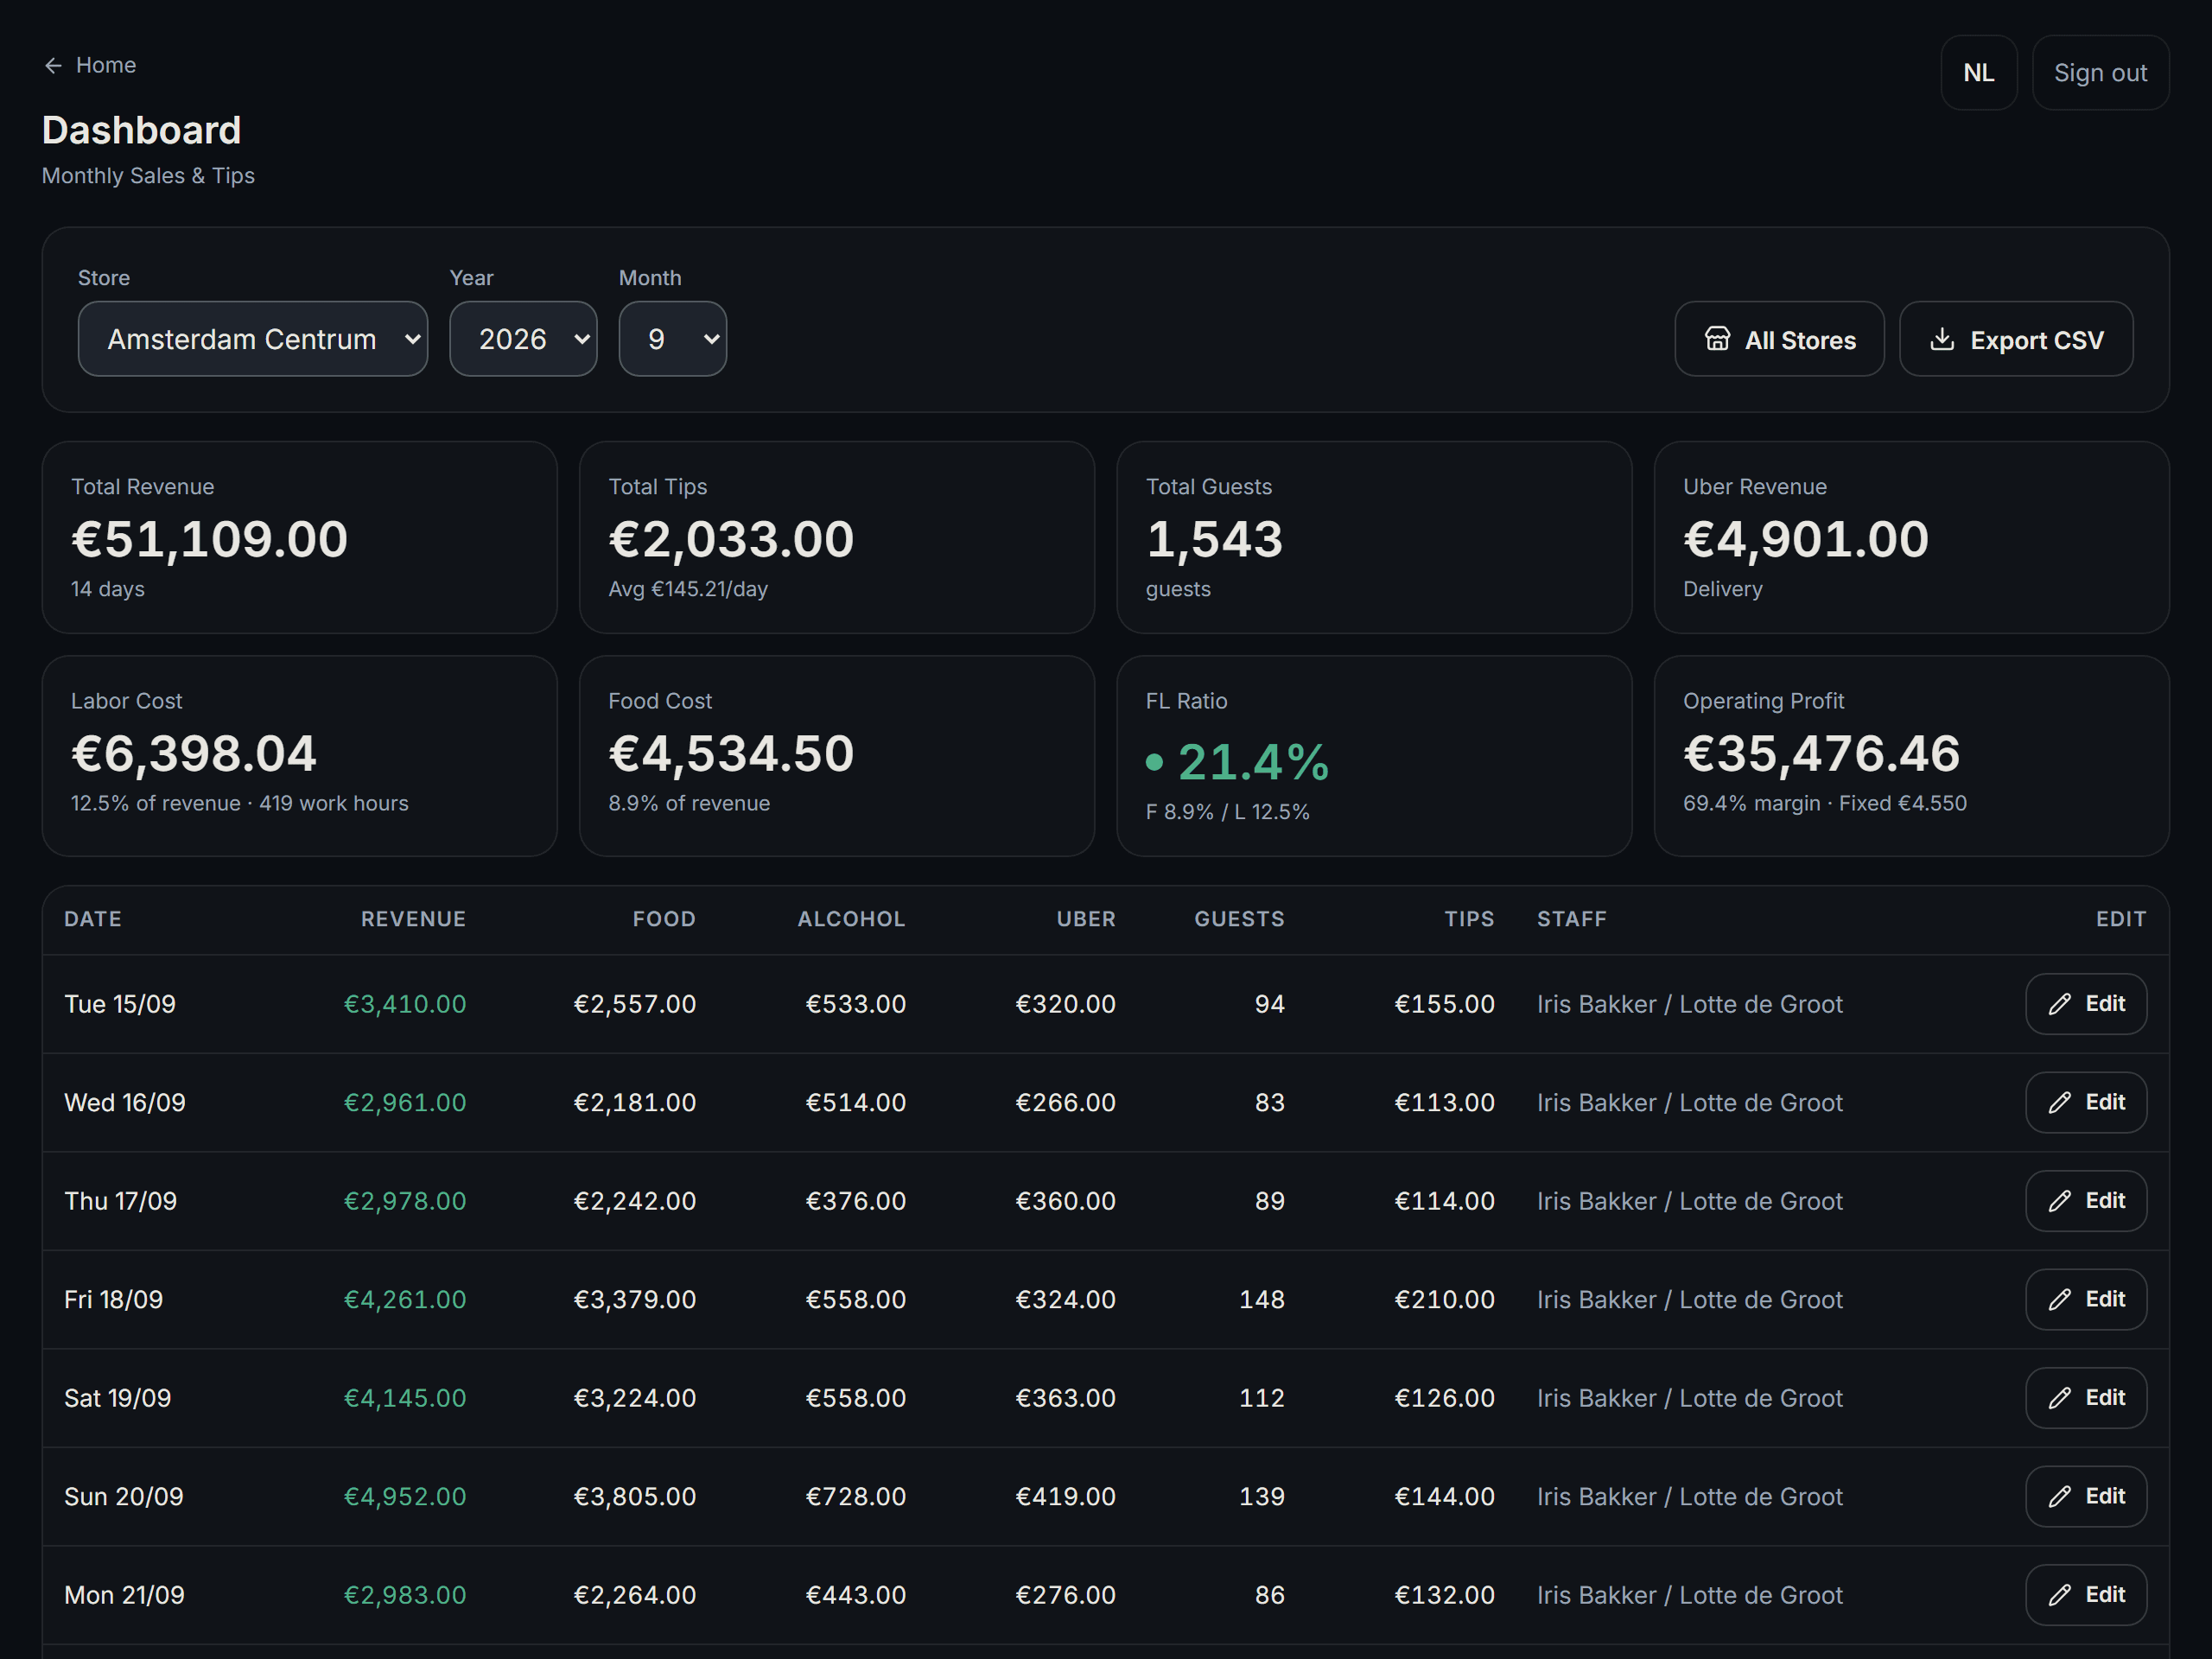Select the Total Revenue value €51,109.00
This screenshot has height=1659, width=2212.
coord(210,540)
